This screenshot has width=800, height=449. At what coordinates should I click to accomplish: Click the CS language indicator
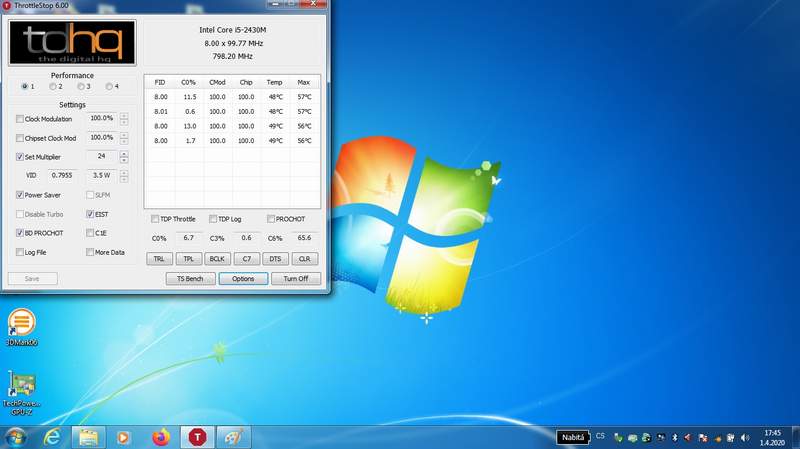point(600,436)
